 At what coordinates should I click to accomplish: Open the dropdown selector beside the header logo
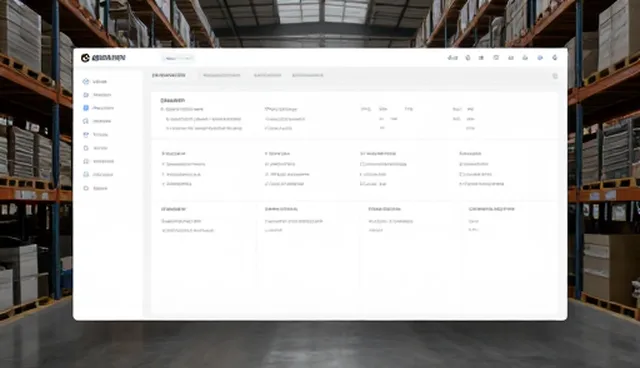click(x=178, y=58)
